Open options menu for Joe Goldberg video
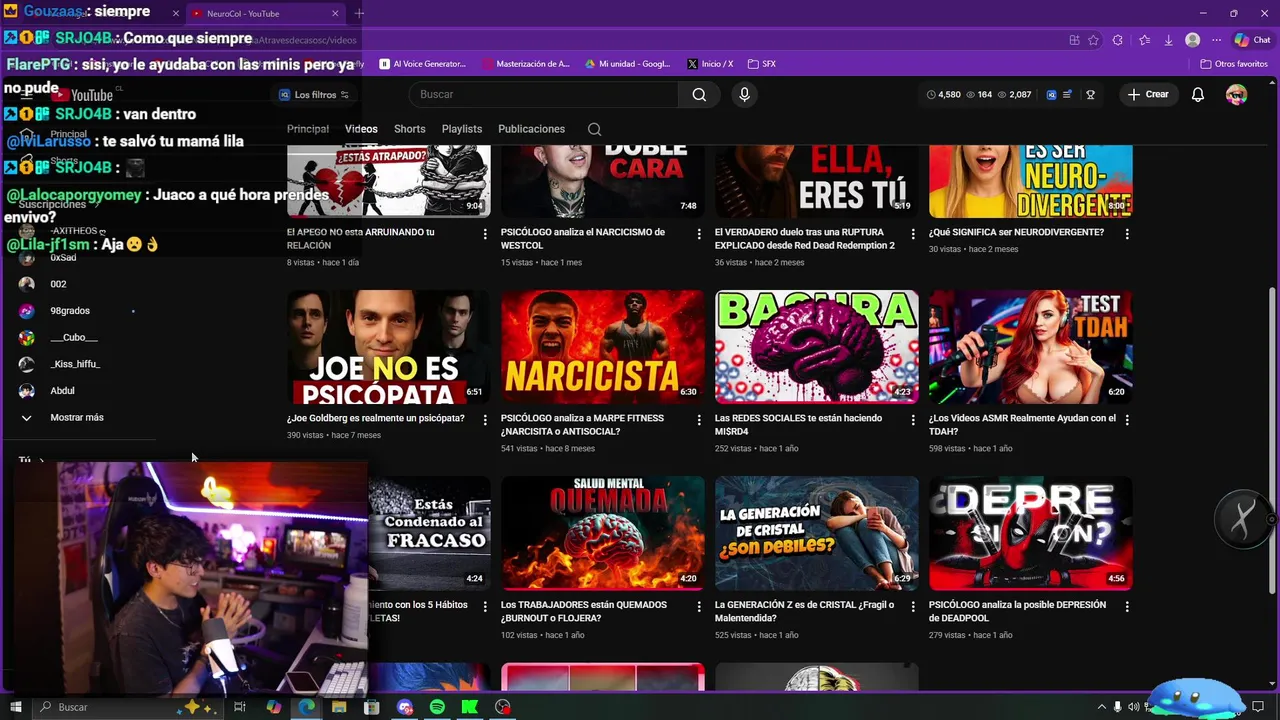 click(485, 420)
